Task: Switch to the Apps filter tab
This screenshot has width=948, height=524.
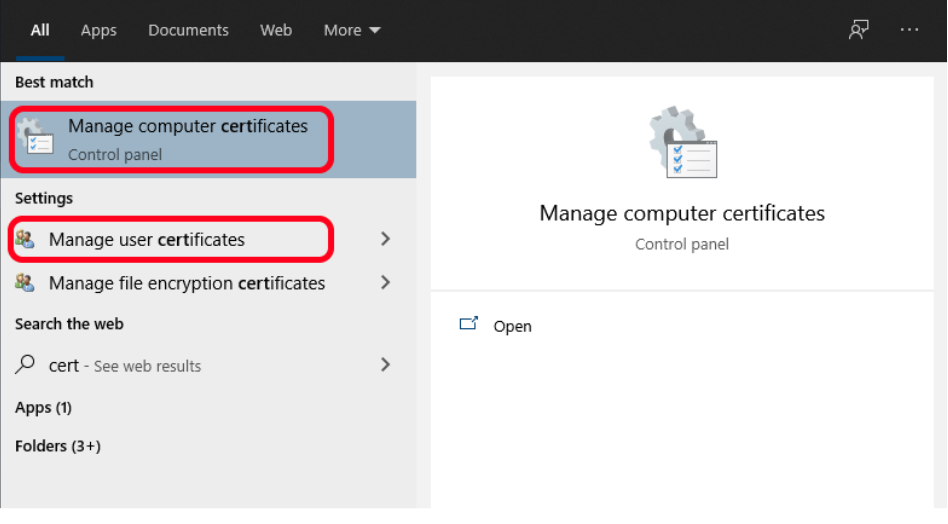Action: pyautogui.click(x=98, y=30)
